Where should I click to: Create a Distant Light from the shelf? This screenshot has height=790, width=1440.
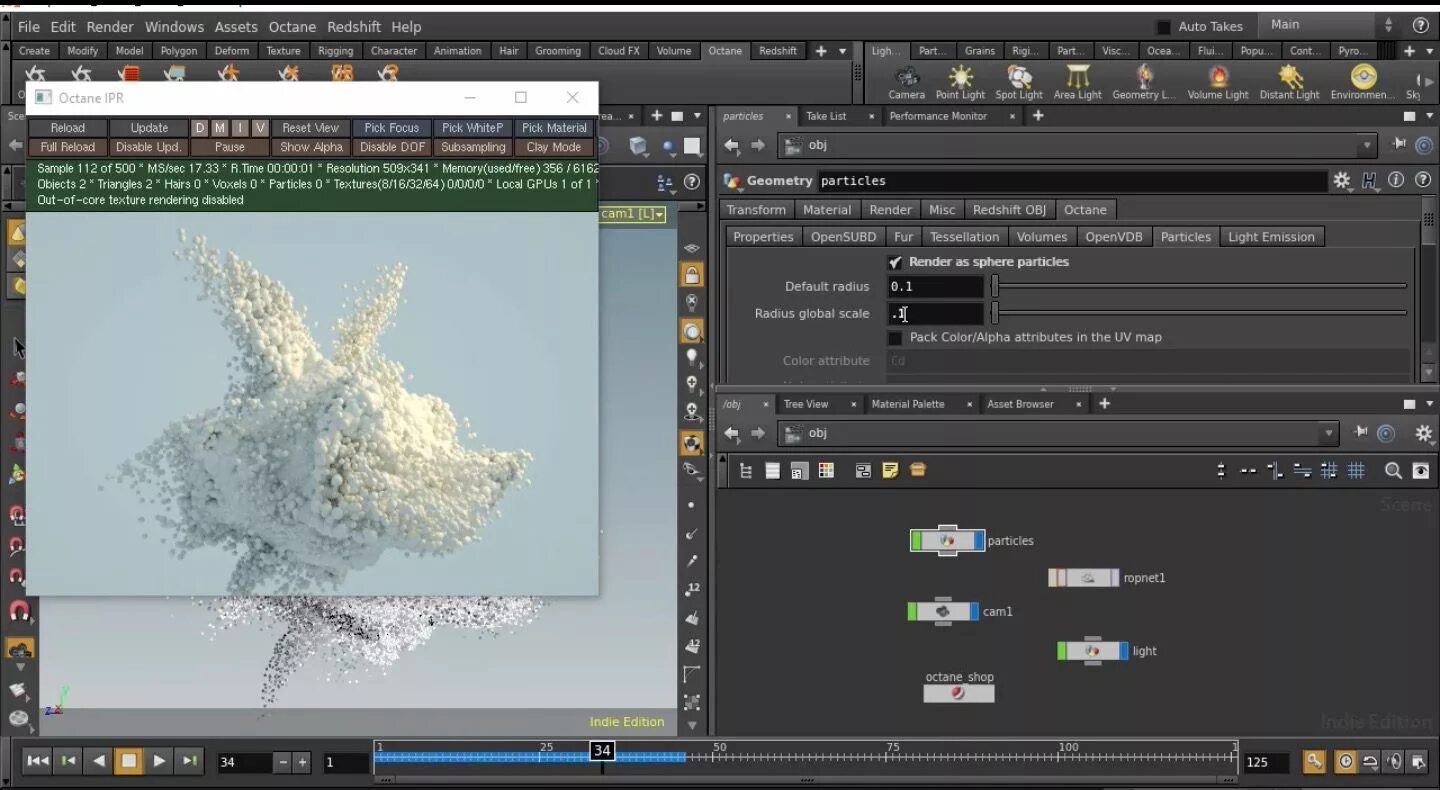click(1289, 80)
